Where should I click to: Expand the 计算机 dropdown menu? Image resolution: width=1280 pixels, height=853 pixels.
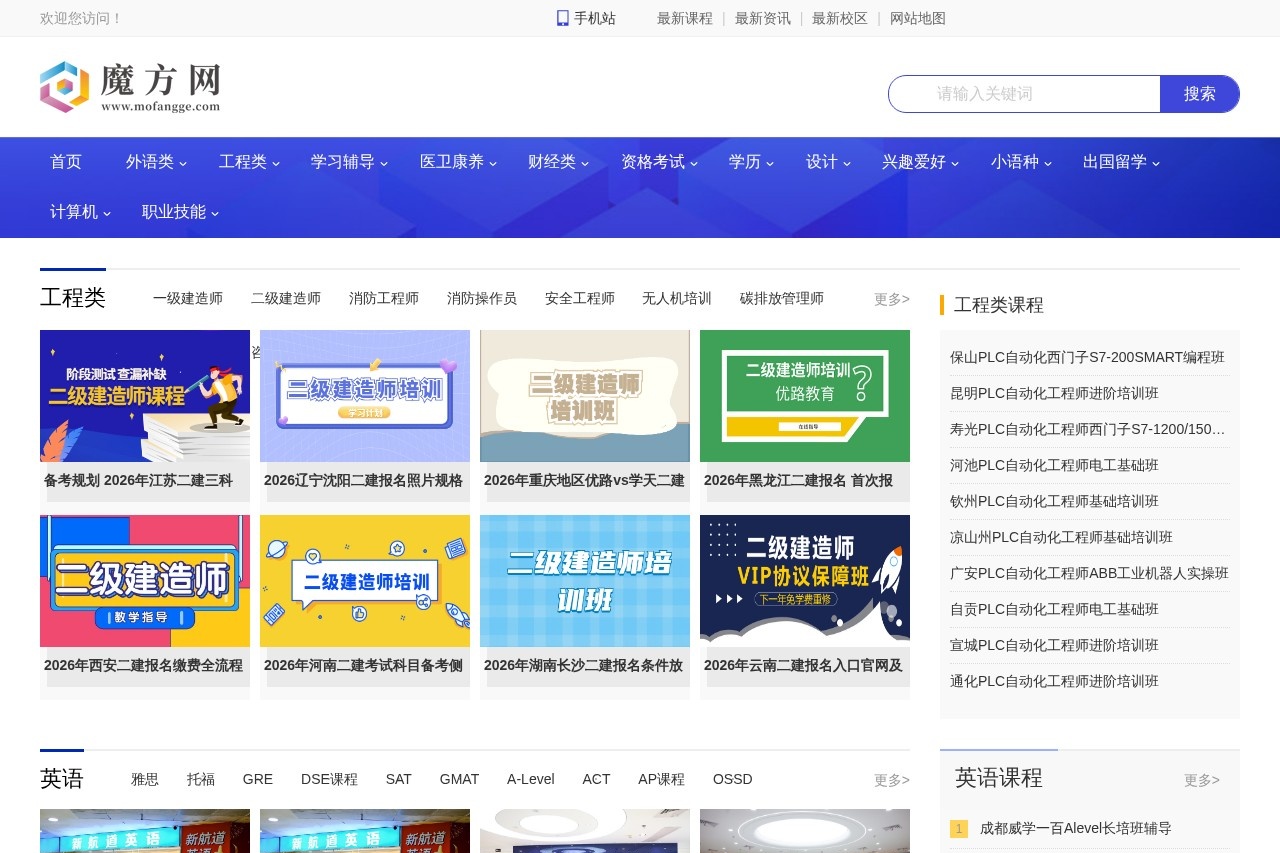73,211
